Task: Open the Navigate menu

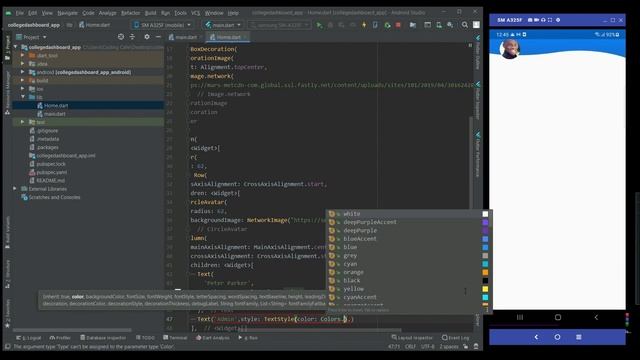Action: [67, 13]
